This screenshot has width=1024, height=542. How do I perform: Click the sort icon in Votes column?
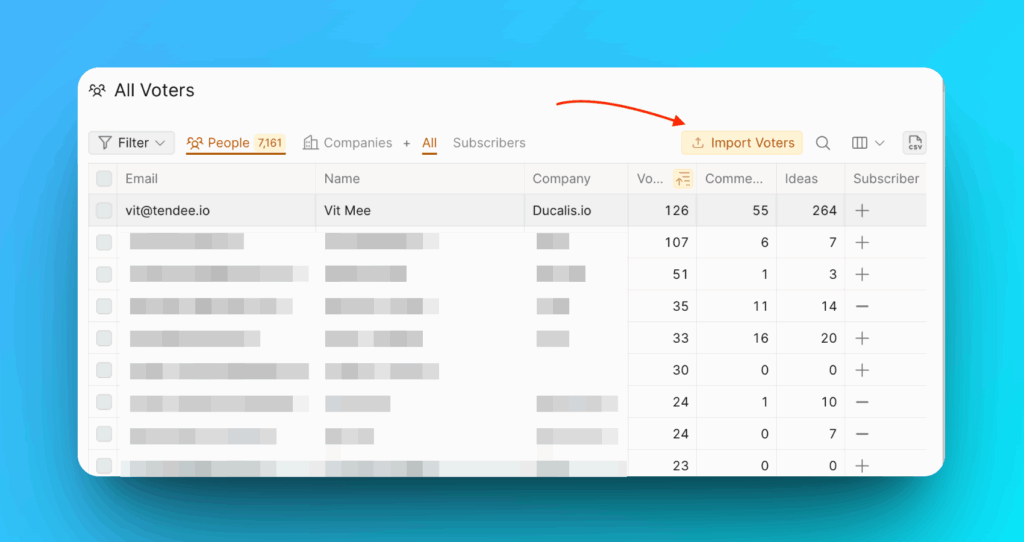pos(683,179)
